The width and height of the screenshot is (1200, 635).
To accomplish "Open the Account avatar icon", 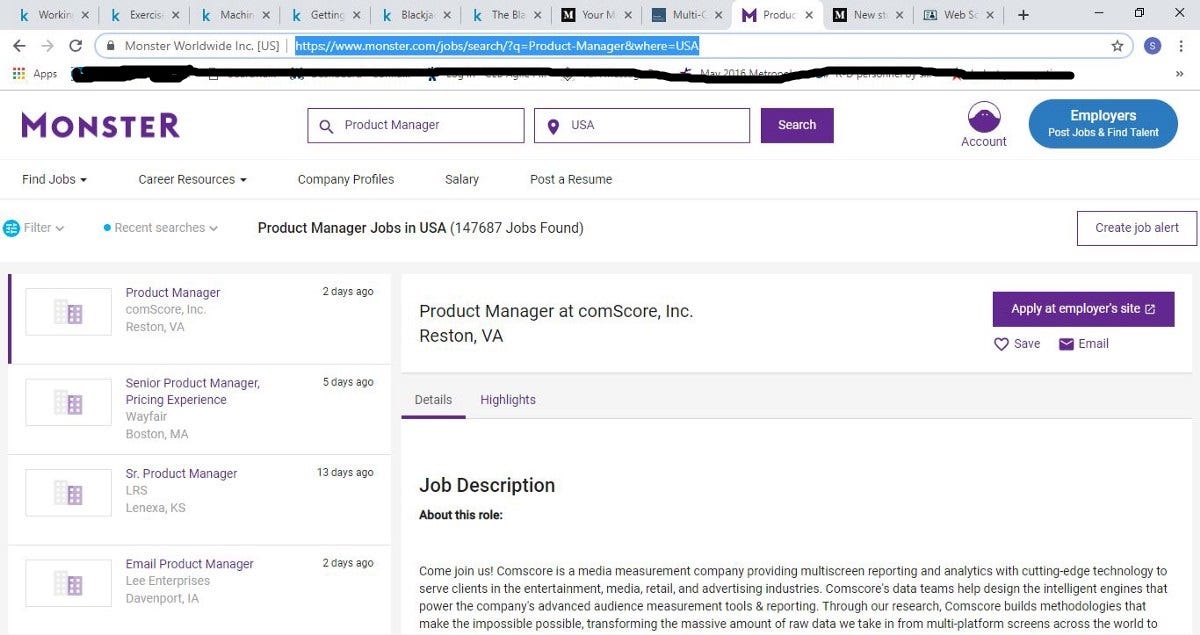I will tap(984, 118).
